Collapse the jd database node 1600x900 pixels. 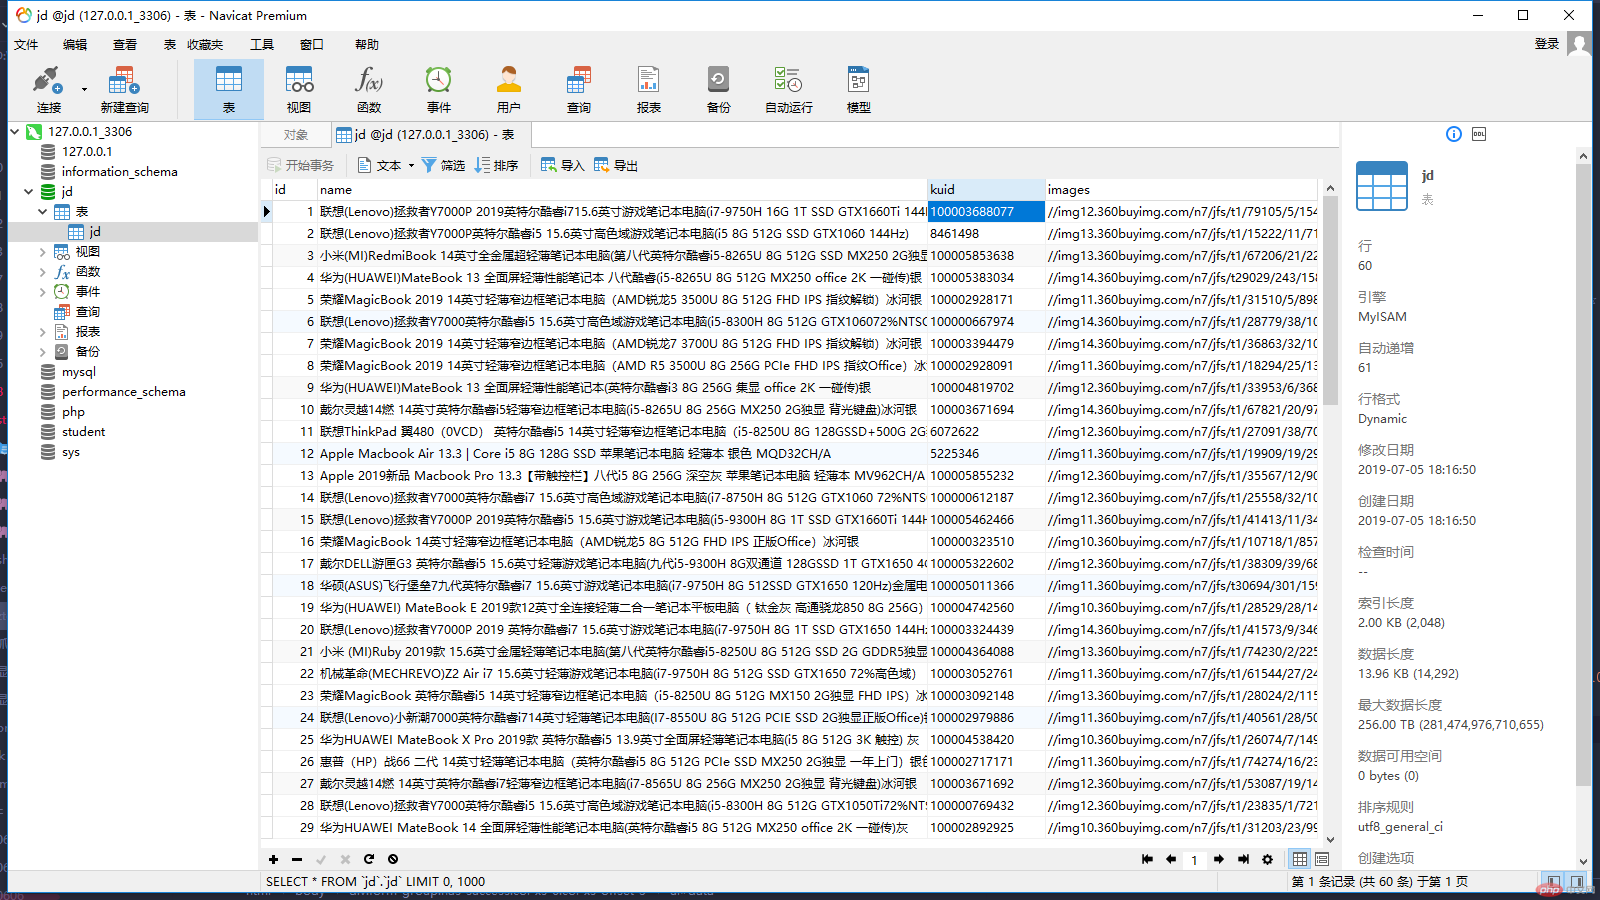click(x=29, y=191)
